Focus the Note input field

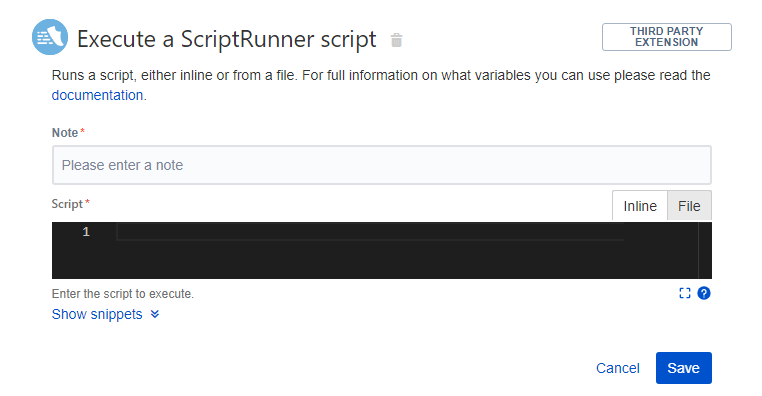tap(381, 165)
